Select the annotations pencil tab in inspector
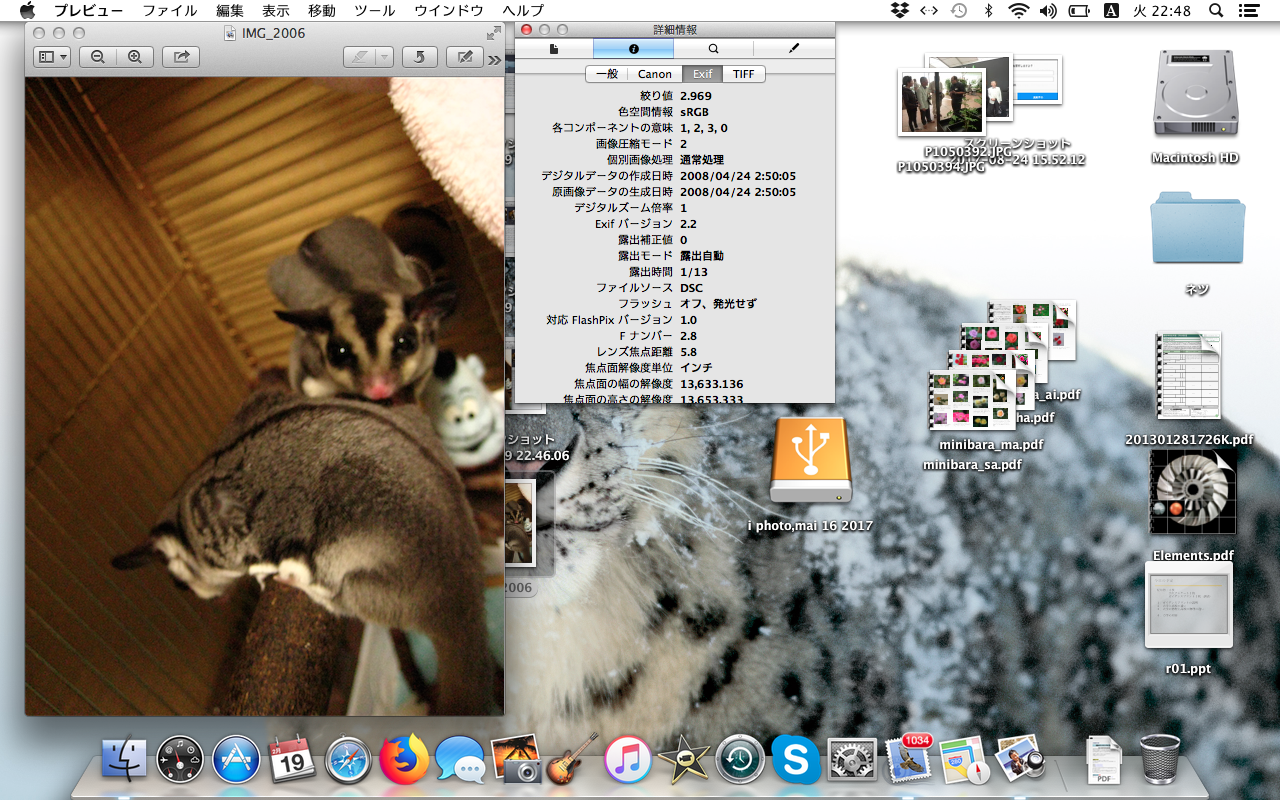This screenshot has height=800, width=1280. point(794,48)
